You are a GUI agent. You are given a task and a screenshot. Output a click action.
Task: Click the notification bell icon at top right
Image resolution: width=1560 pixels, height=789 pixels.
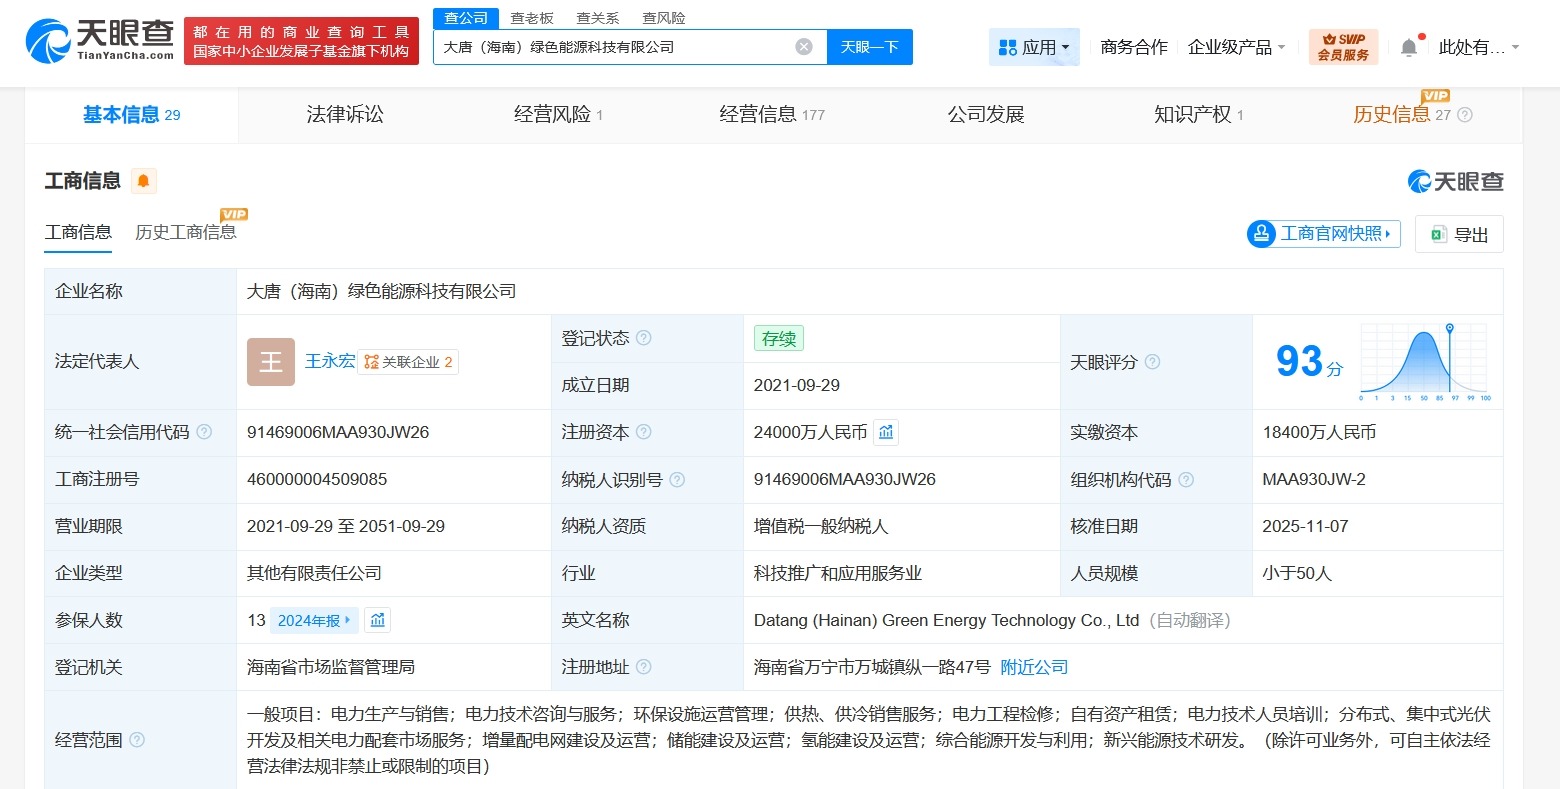tap(1410, 46)
